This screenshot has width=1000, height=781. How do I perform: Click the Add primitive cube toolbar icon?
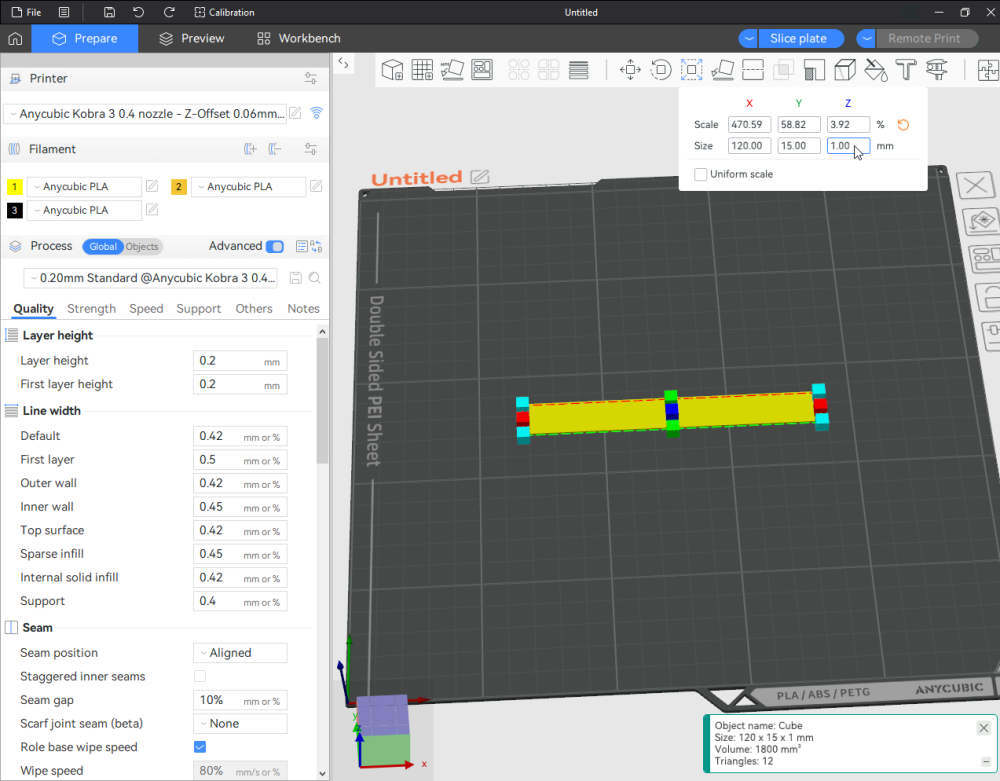pyautogui.click(x=392, y=69)
